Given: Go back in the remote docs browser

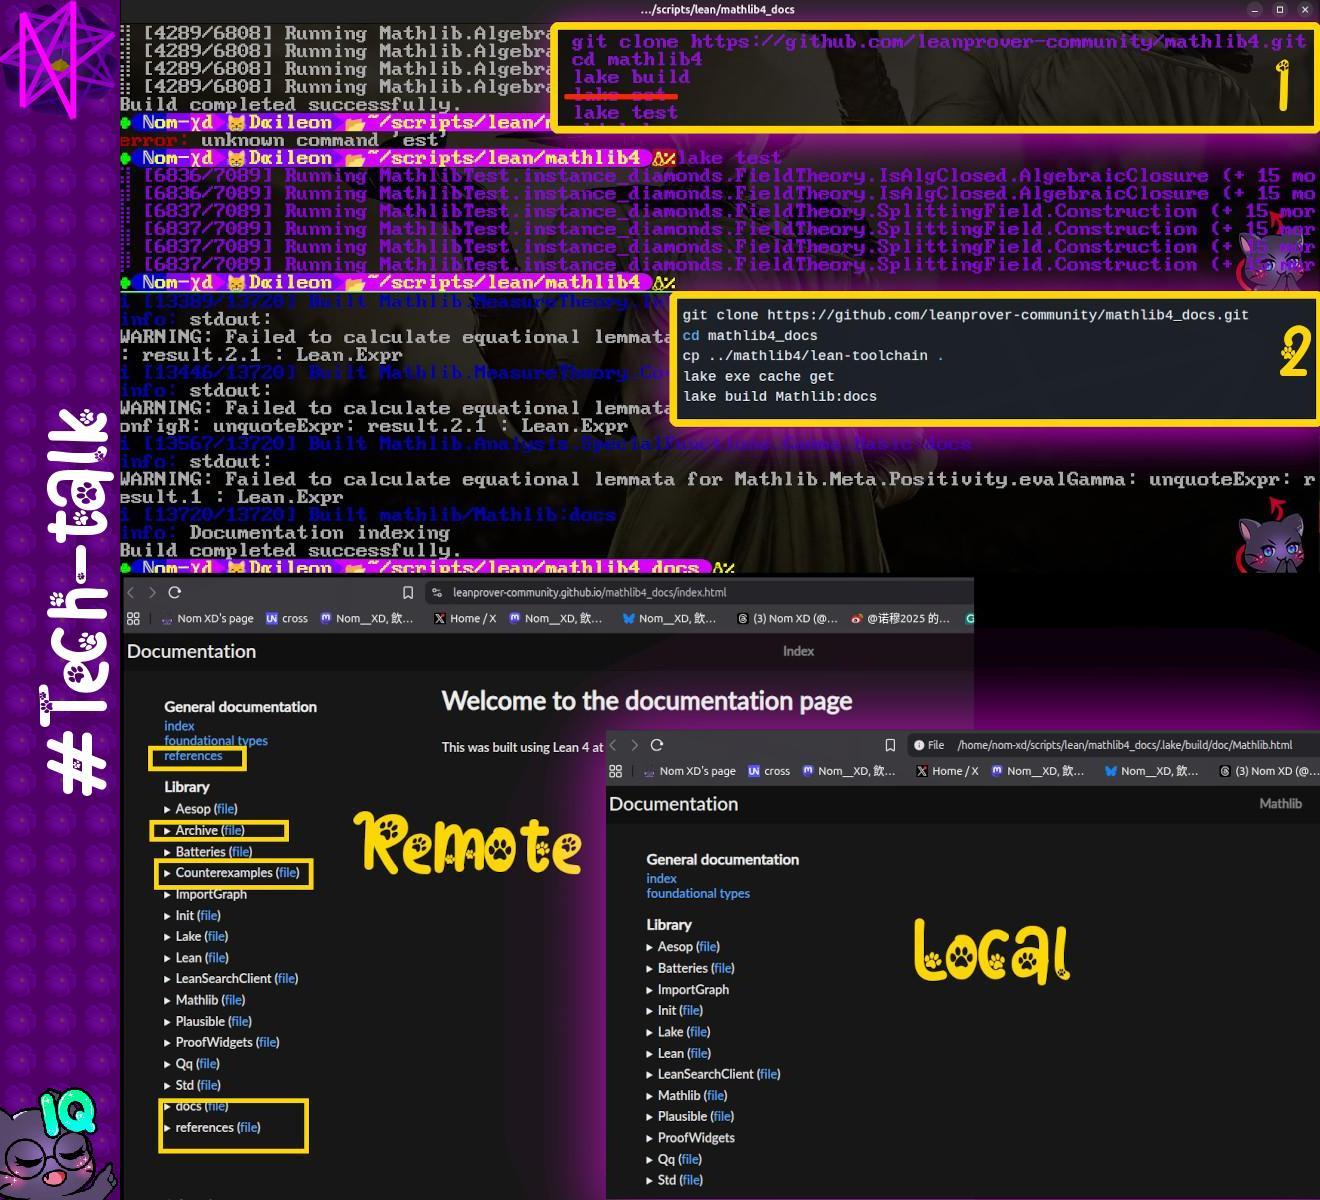Looking at the screenshot, I should point(130,592).
